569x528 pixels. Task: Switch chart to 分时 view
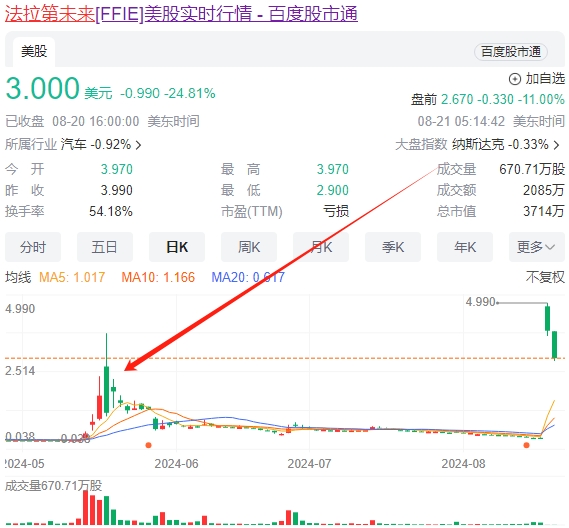point(33,247)
